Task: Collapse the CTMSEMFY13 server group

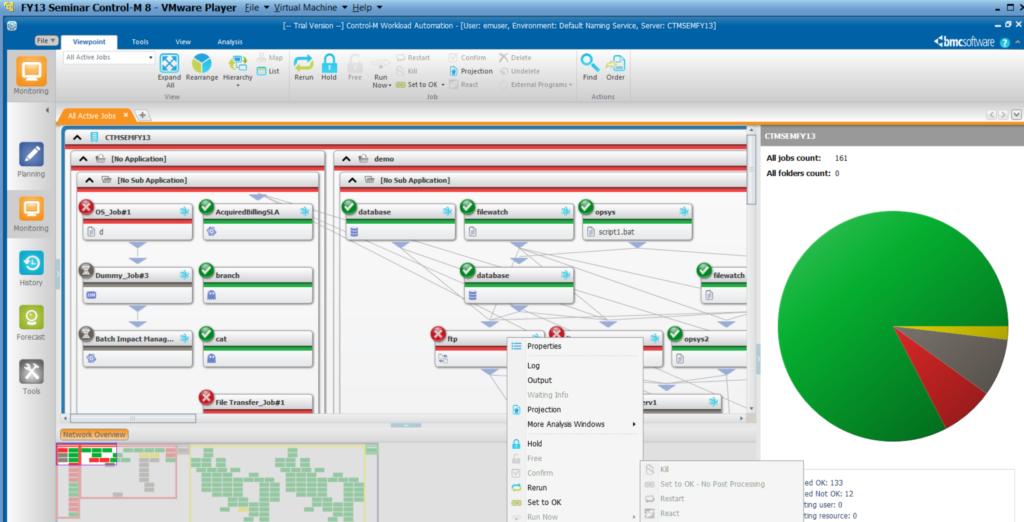Action: (x=77, y=137)
